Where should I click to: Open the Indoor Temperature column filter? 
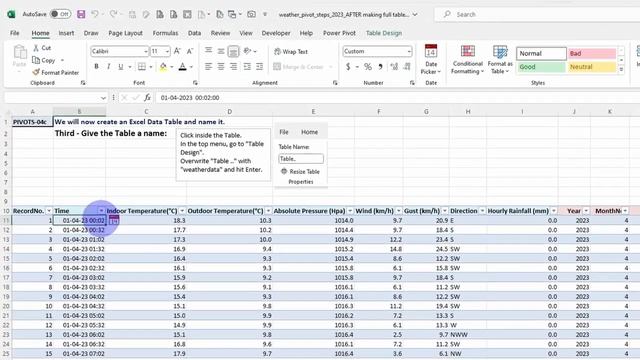tap(182, 211)
